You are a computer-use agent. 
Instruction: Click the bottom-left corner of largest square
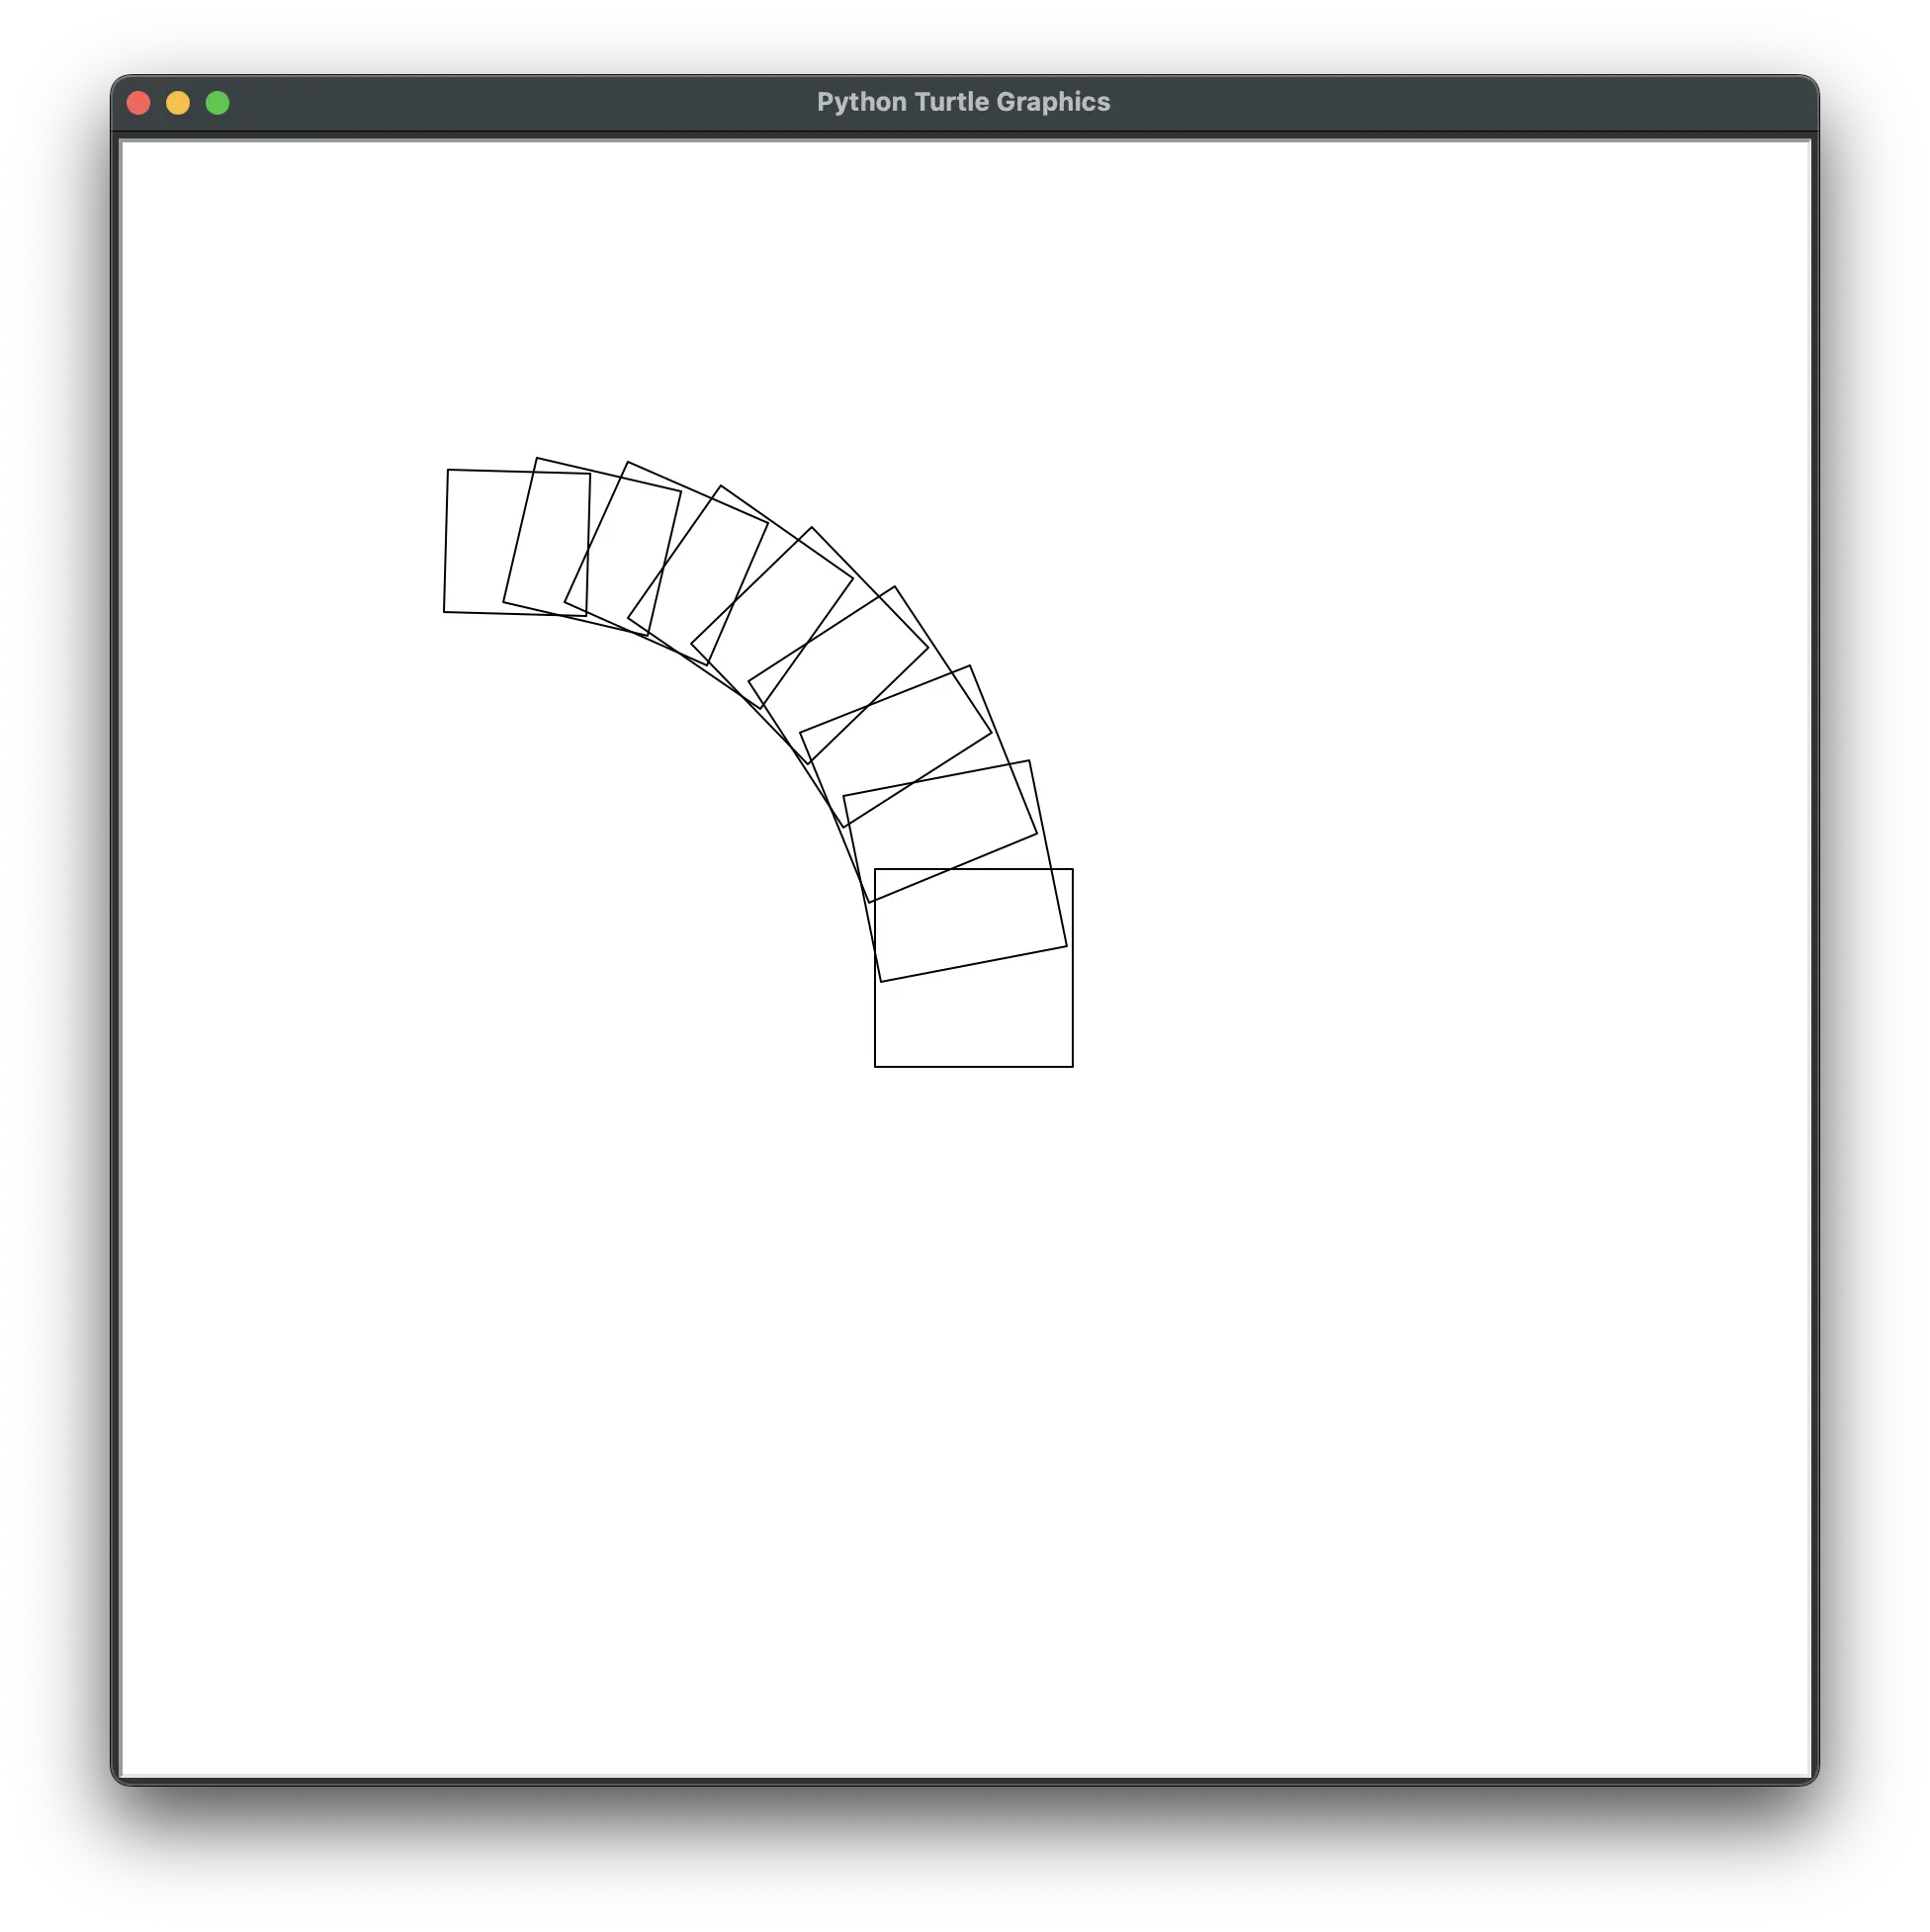click(x=875, y=1067)
